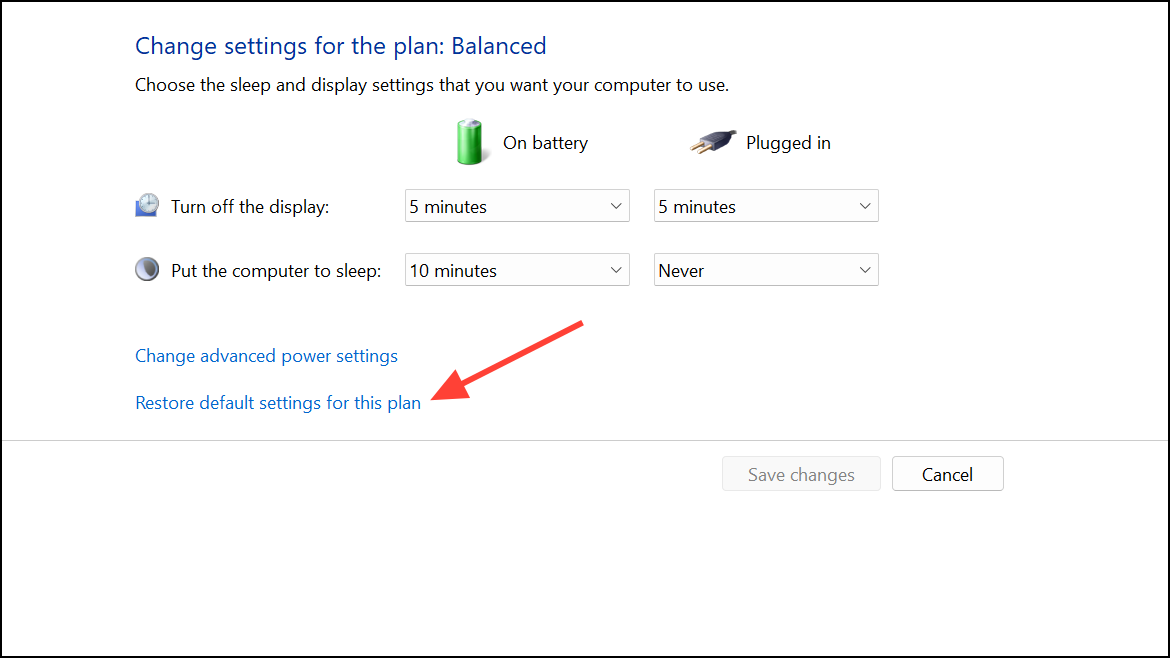Image resolution: width=1170 pixels, height=658 pixels.
Task: Open the On battery sleep dropdown showing 10 minutes
Action: pos(517,270)
